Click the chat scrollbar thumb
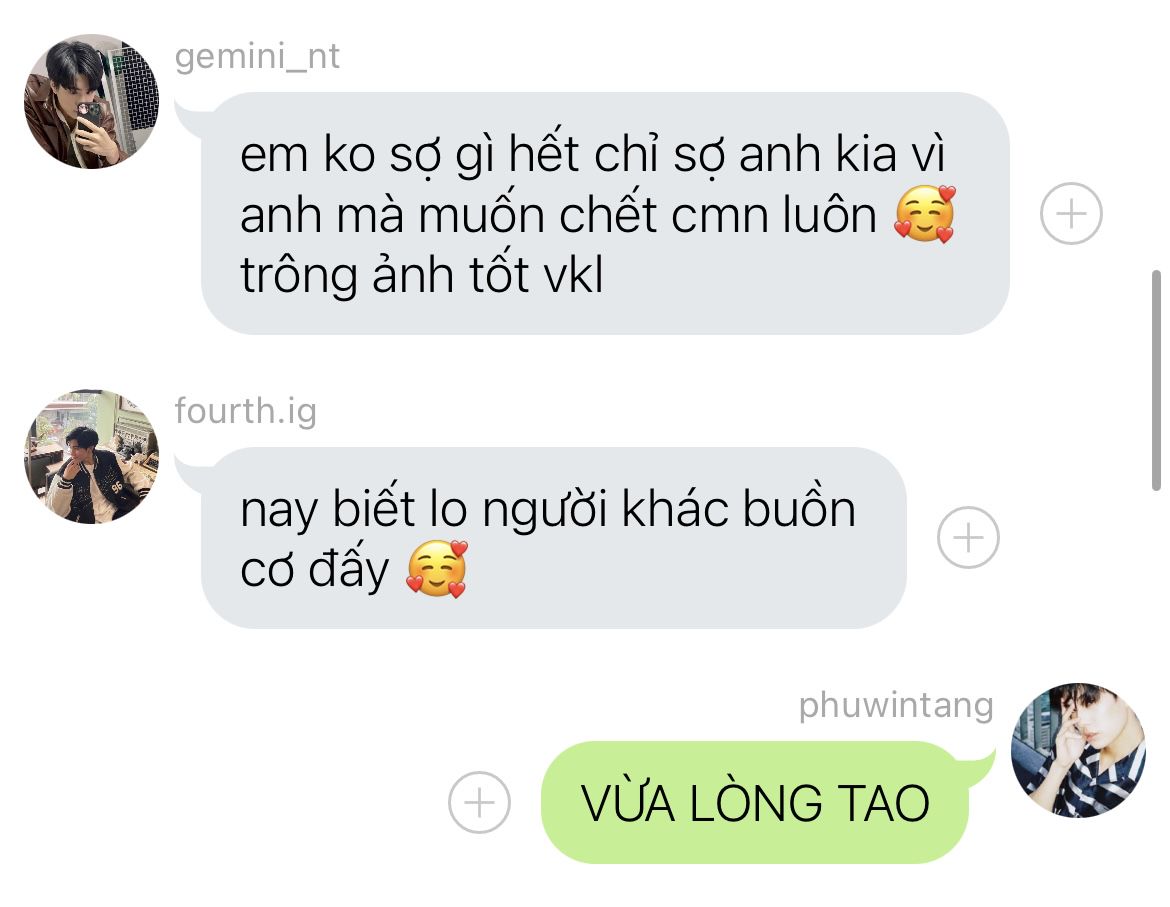Screen dimensions: 1170x907 click(x=1156, y=380)
